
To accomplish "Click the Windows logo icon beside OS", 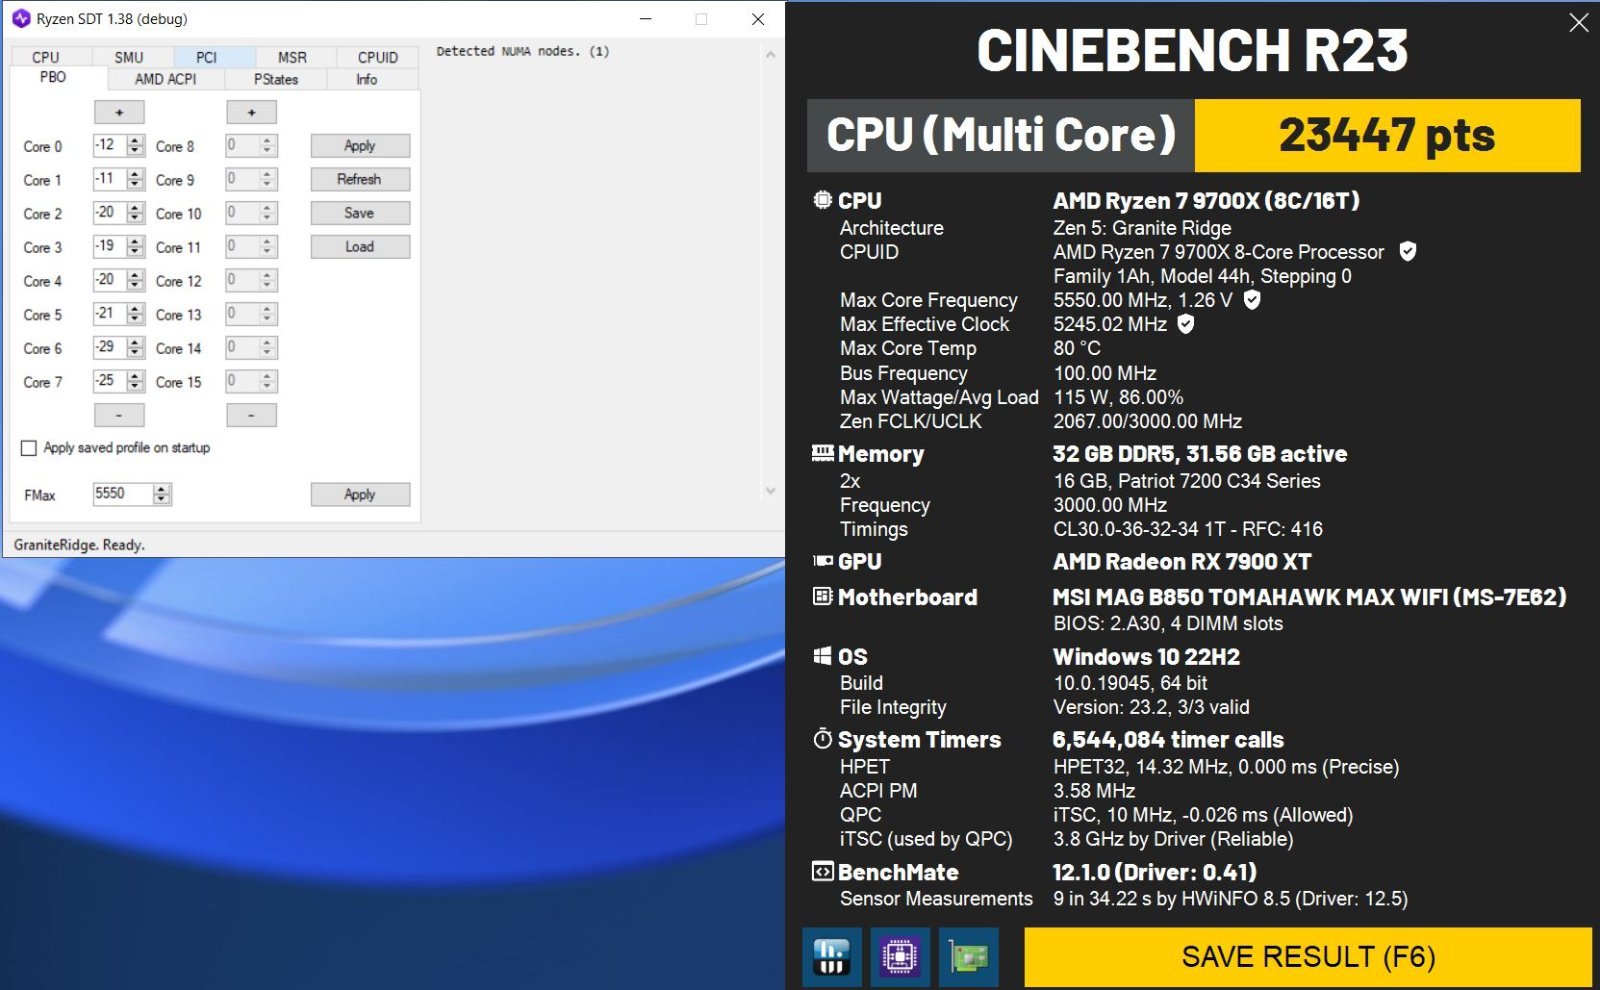I will click(822, 656).
